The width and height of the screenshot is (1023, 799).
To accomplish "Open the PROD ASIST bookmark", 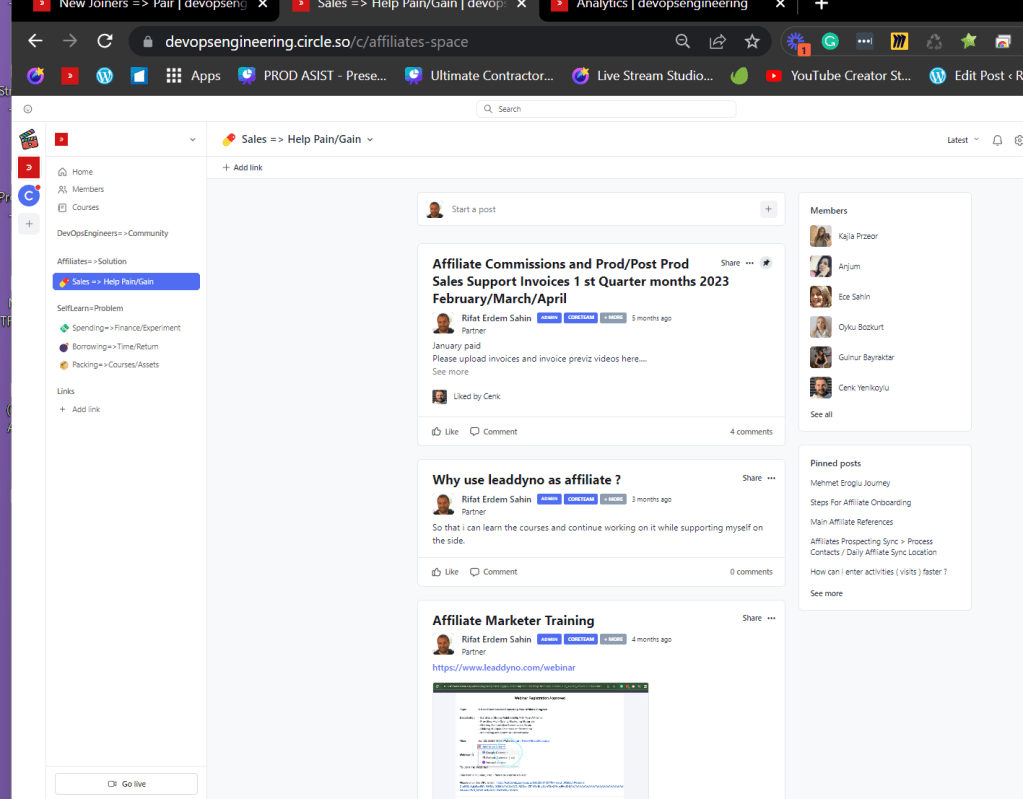I will [x=312, y=76].
